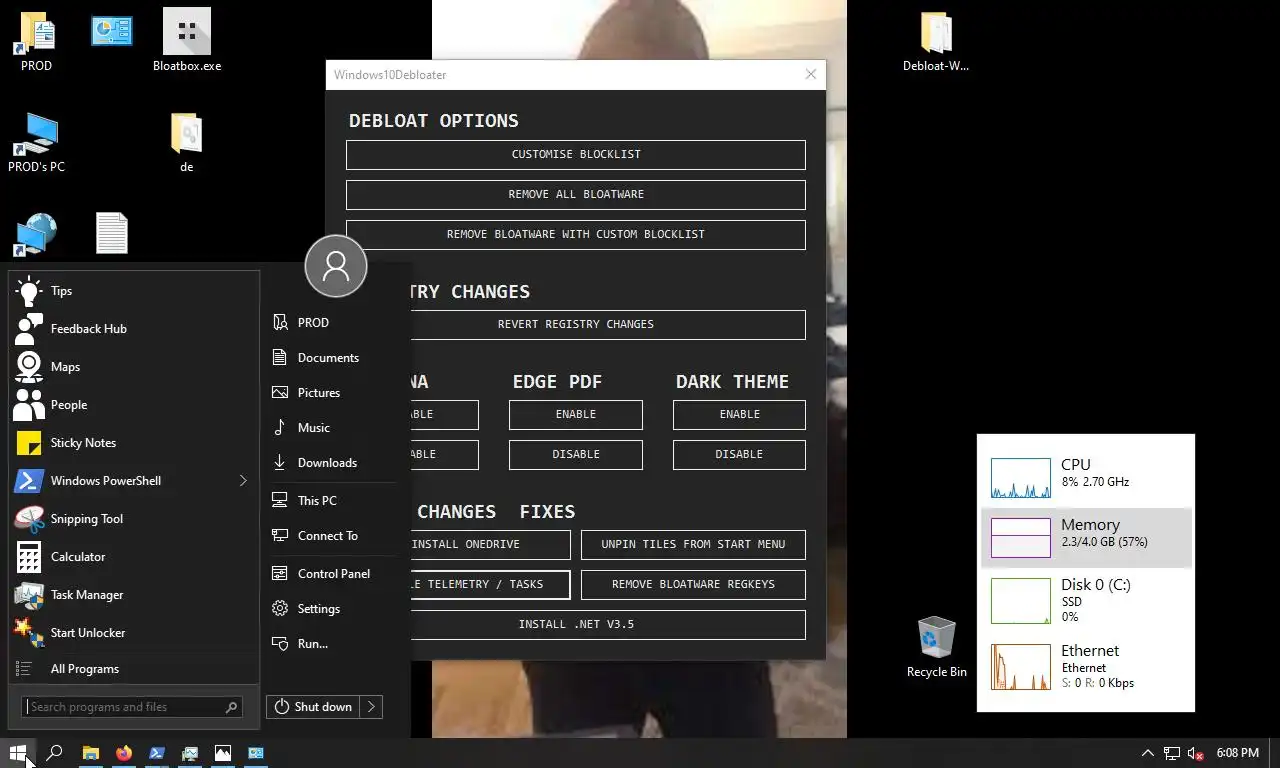The image size is (1280, 768).
Task: Click REMOVE ALL BLOATWARE button
Action: (x=576, y=195)
